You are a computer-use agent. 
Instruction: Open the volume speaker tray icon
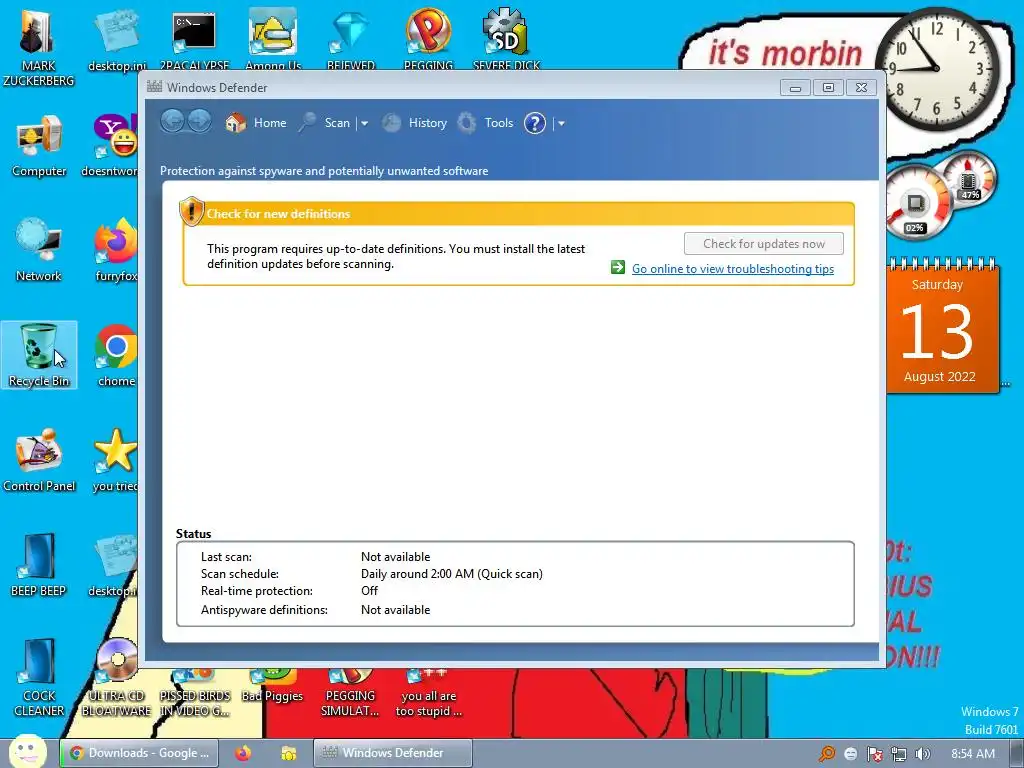(x=923, y=754)
